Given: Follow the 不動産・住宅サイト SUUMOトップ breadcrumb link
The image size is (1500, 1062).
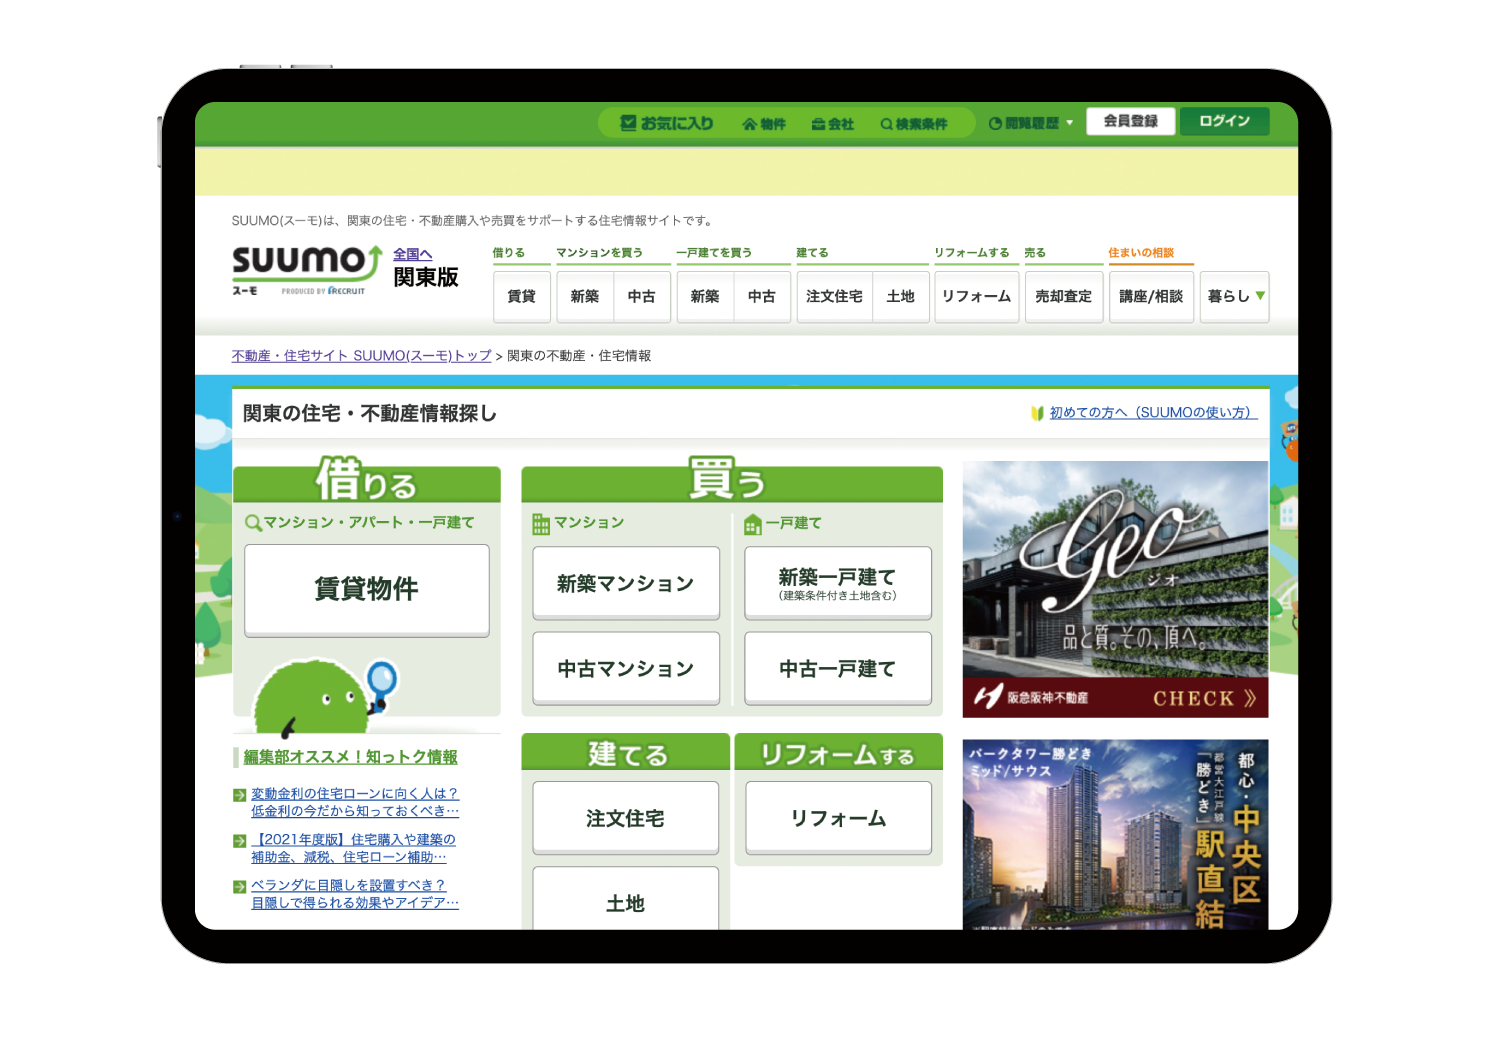Looking at the screenshot, I should 362,356.
